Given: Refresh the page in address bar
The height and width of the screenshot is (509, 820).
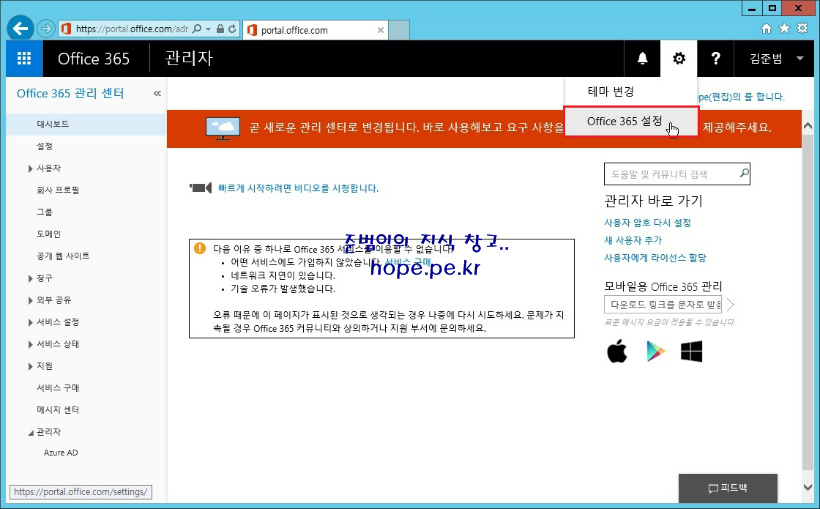Looking at the screenshot, I should pyautogui.click(x=232, y=29).
